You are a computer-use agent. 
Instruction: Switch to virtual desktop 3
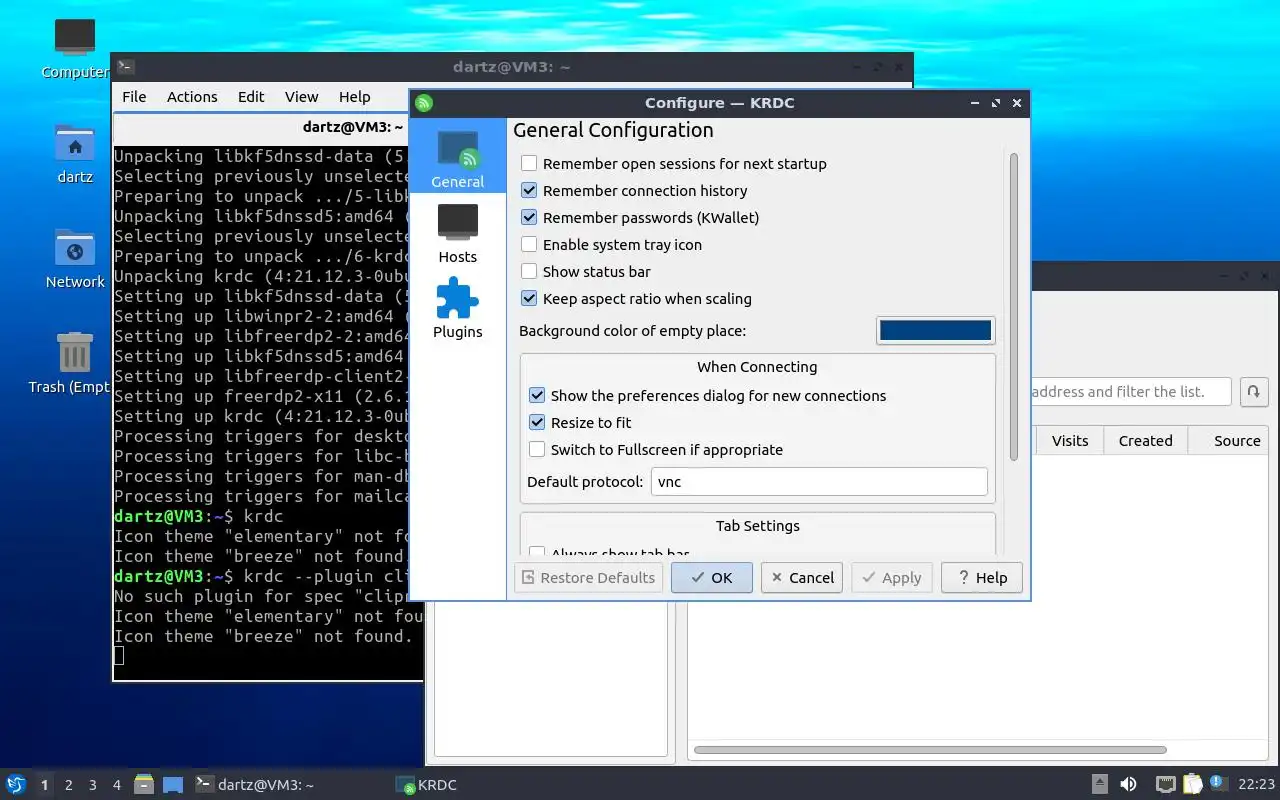(x=93, y=785)
